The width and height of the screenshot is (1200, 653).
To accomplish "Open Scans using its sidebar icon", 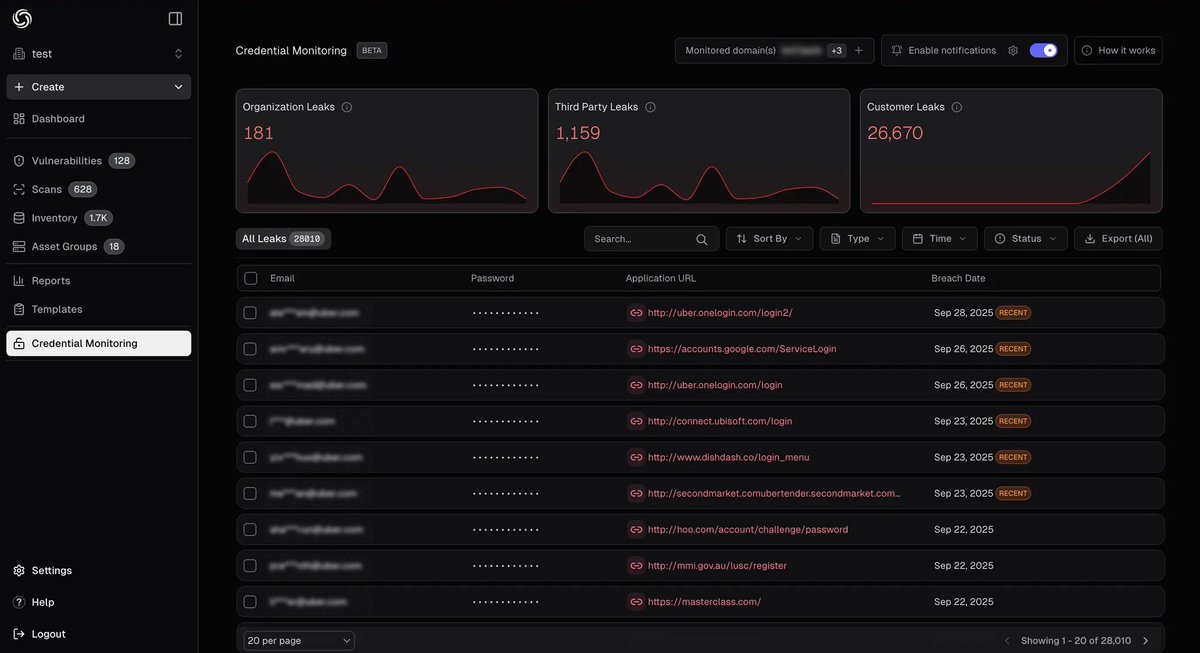I will point(17,188).
